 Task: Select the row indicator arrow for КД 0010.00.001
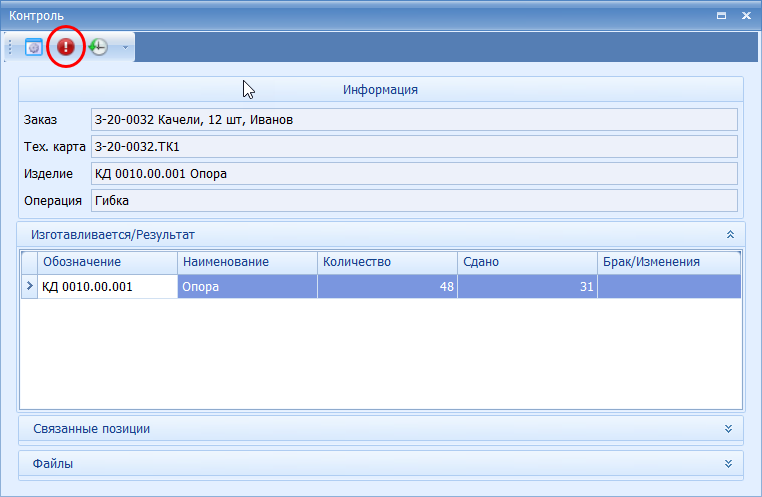[x=29, y=287]
